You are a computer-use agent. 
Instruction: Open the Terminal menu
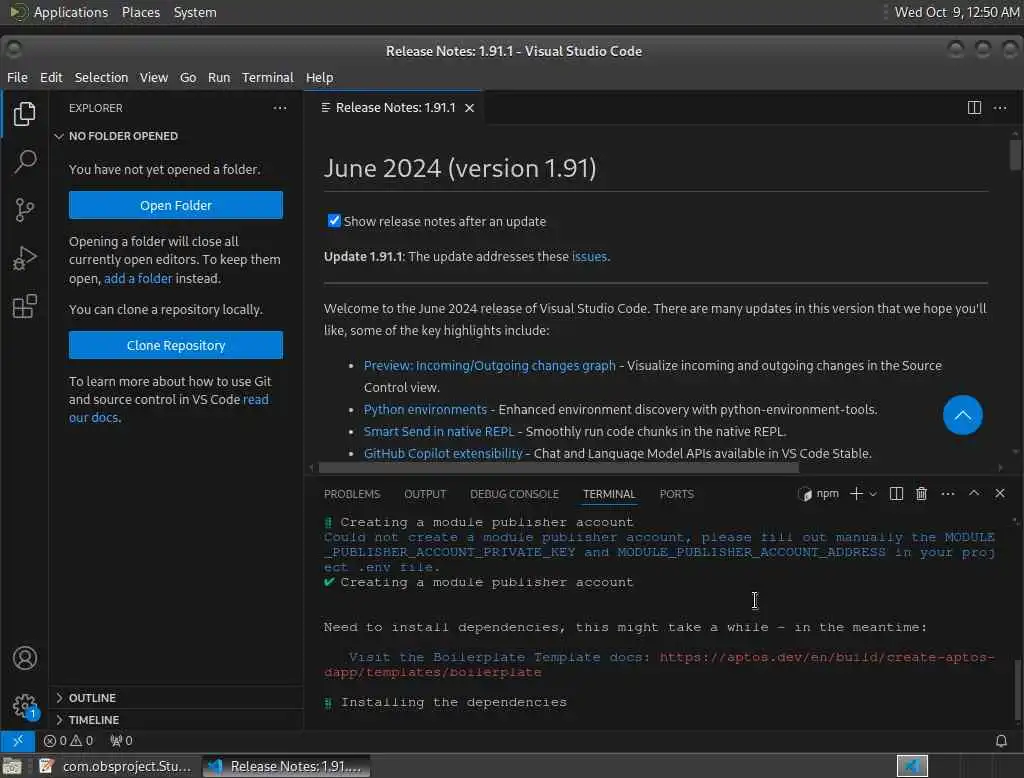(x=268, y=77)
